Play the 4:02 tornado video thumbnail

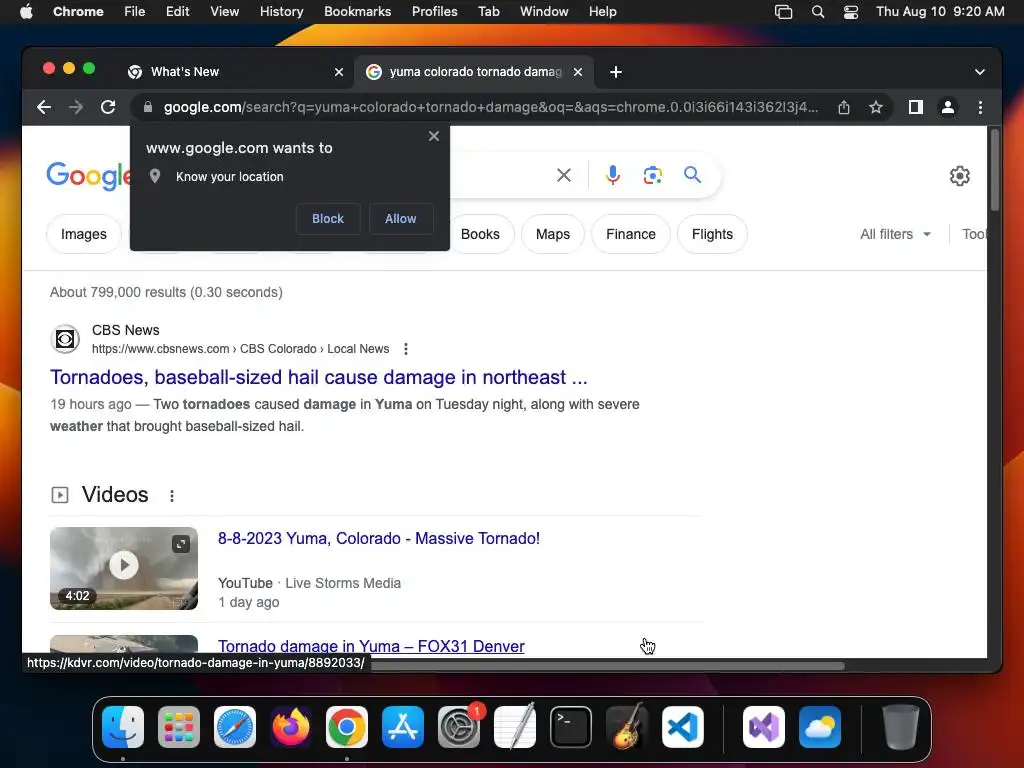(x=124, y=566)
